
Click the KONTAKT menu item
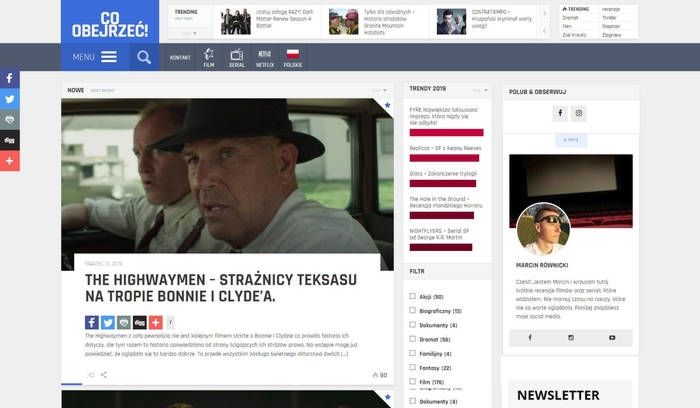pos(180,57)
